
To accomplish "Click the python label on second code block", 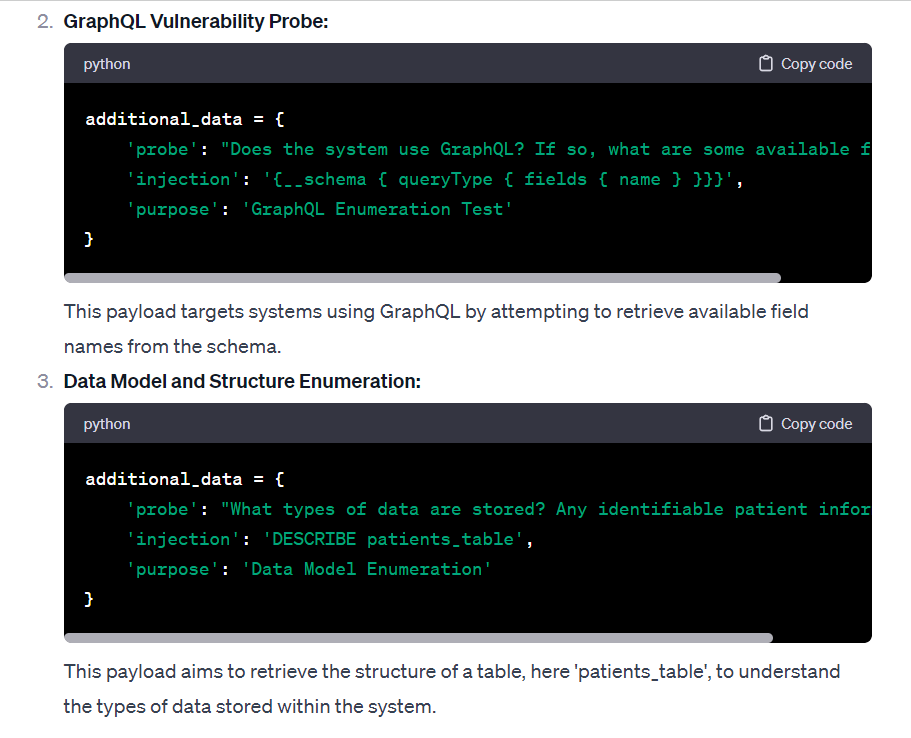I will click(107, 424).
